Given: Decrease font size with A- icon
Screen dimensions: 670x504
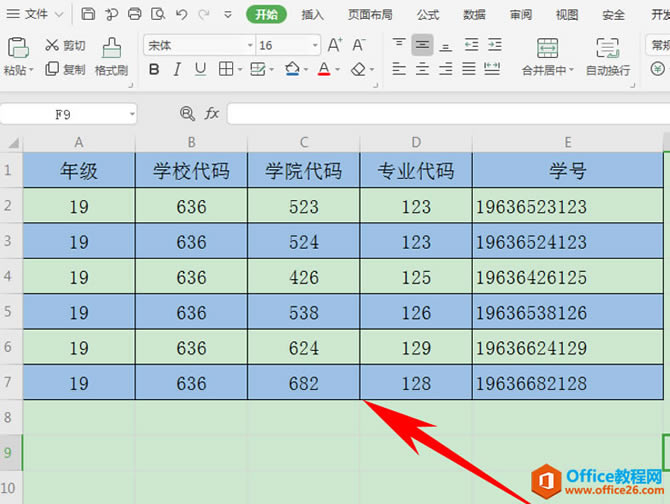Looking at the screenshot, I should (359, 44).
